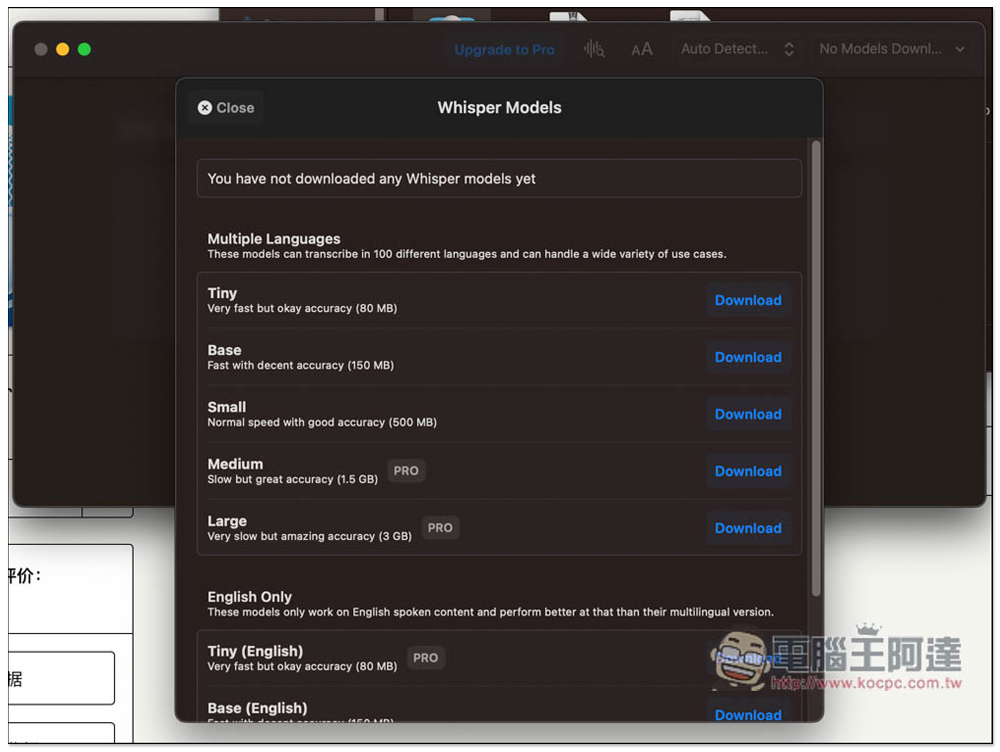
Task: Click the 'Tiny' model row name
Action: pyautogui.click(x=222, y=293)
